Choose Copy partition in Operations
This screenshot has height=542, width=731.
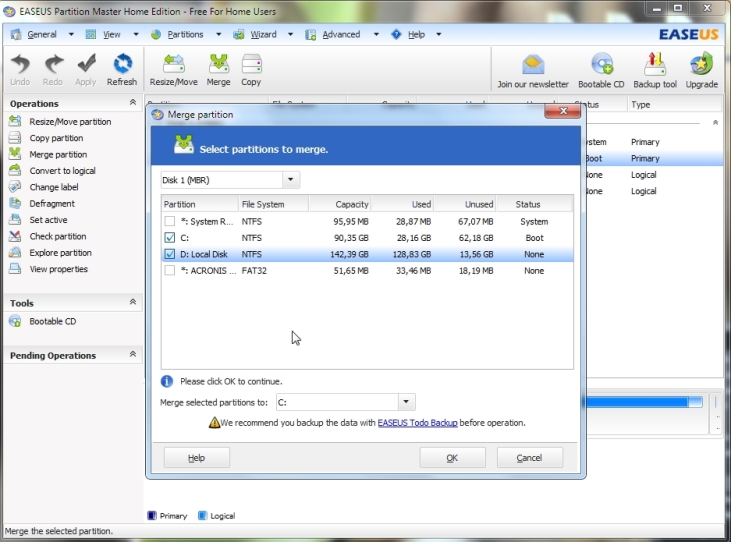pos(56,138)
